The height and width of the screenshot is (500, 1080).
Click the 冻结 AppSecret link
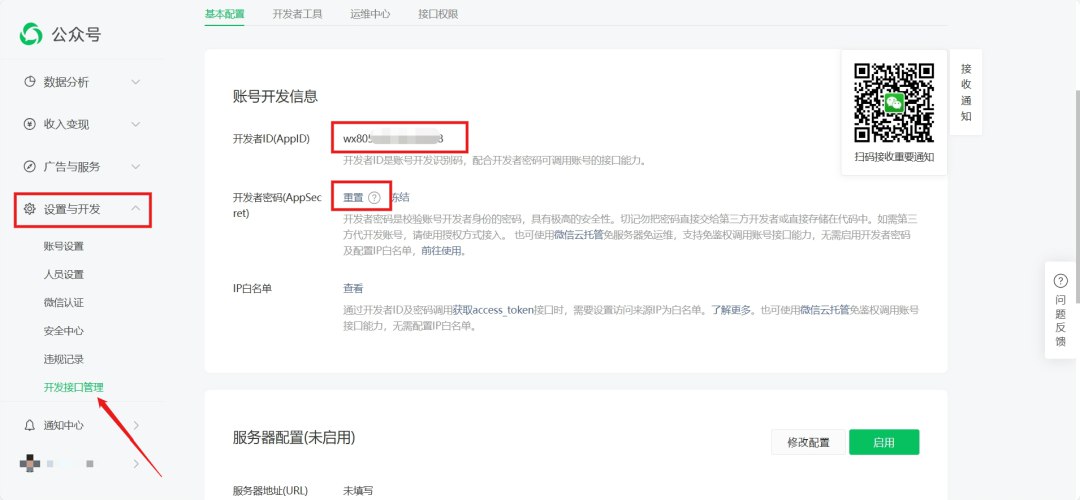point(400,198)
